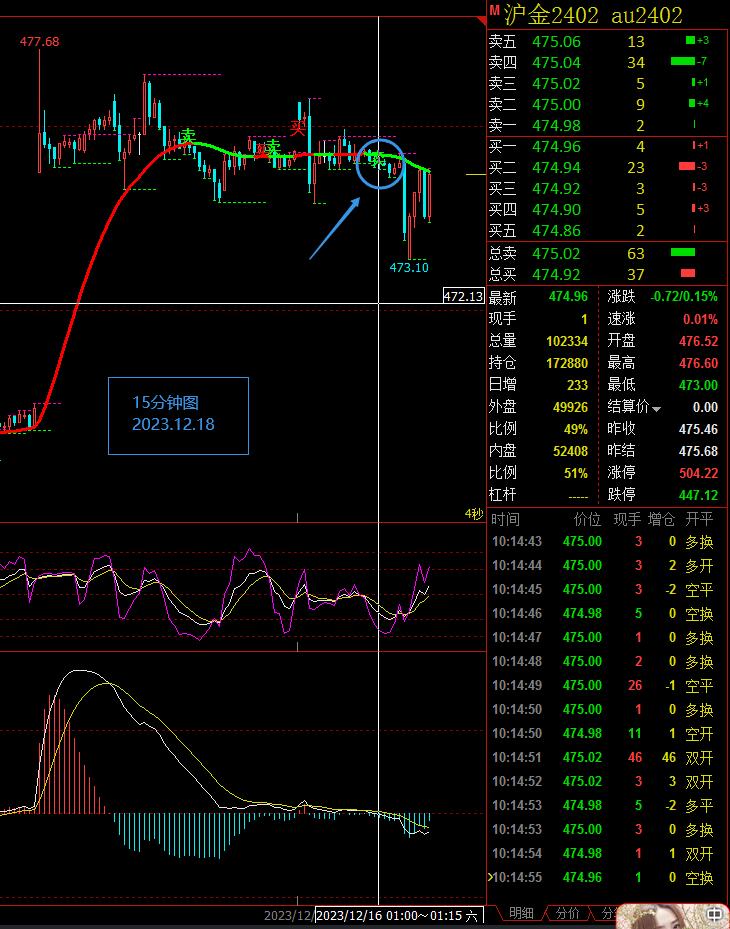Click the crosshair date label 2023/12/16 01:00~01:15
The image size is (730, 929).
(399, 915)
